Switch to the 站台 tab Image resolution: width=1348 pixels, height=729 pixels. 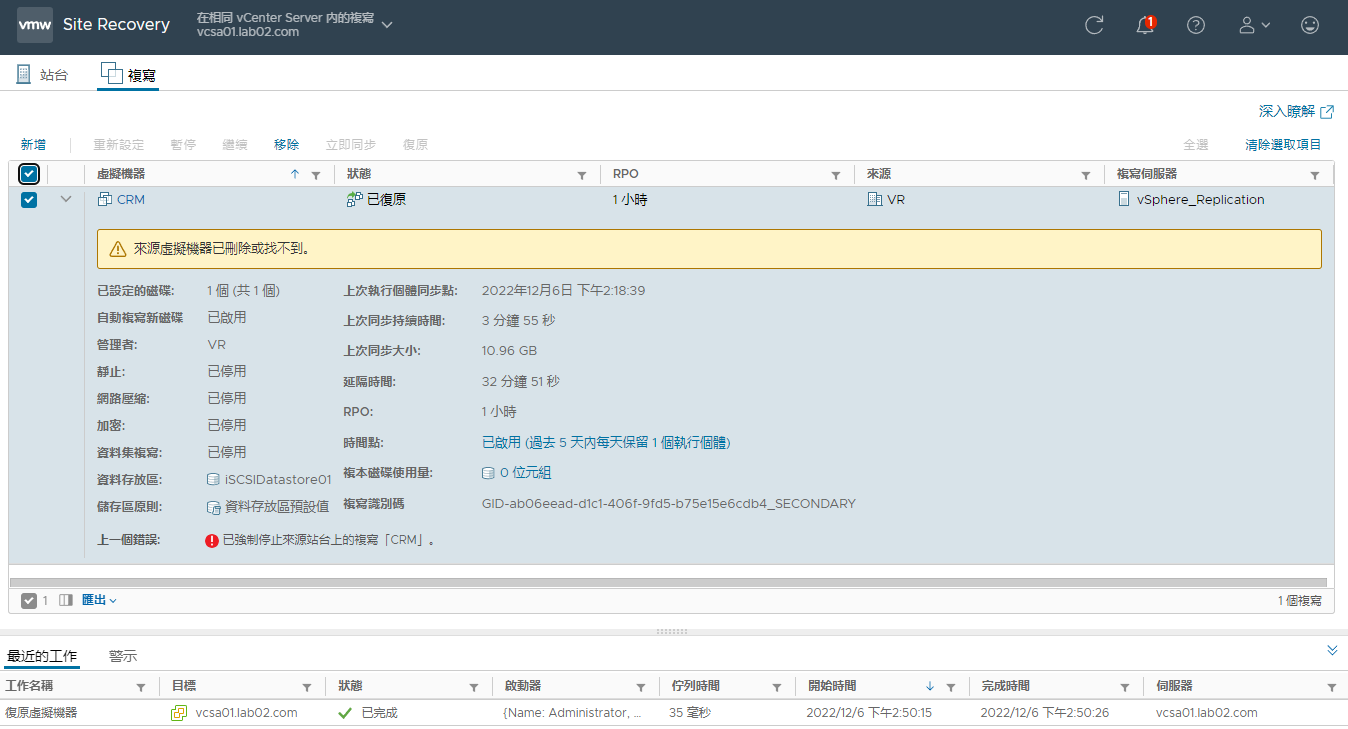click(x=43, y=74)
